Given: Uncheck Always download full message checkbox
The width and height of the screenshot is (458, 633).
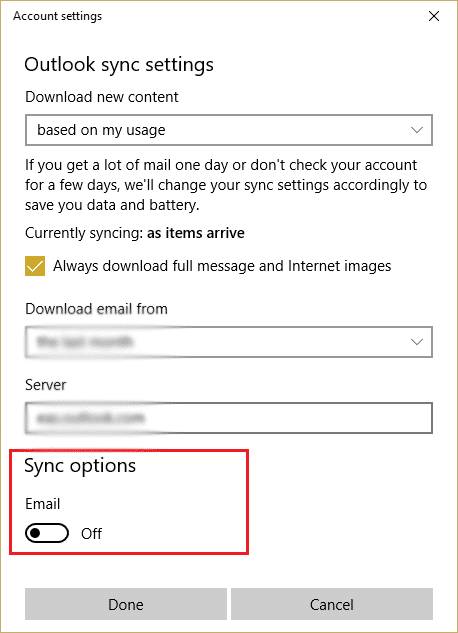Looking at the screenshot, I should 35,266.
